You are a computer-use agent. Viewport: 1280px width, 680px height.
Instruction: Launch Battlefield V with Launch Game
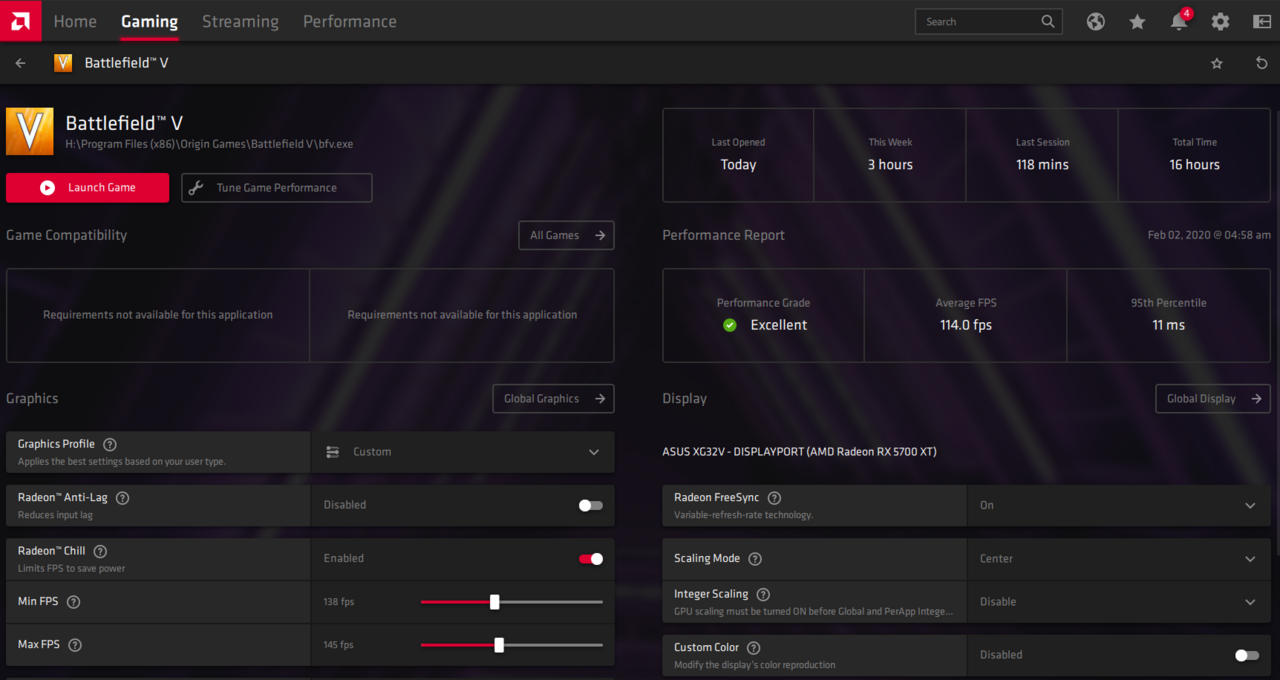point(88,187)
